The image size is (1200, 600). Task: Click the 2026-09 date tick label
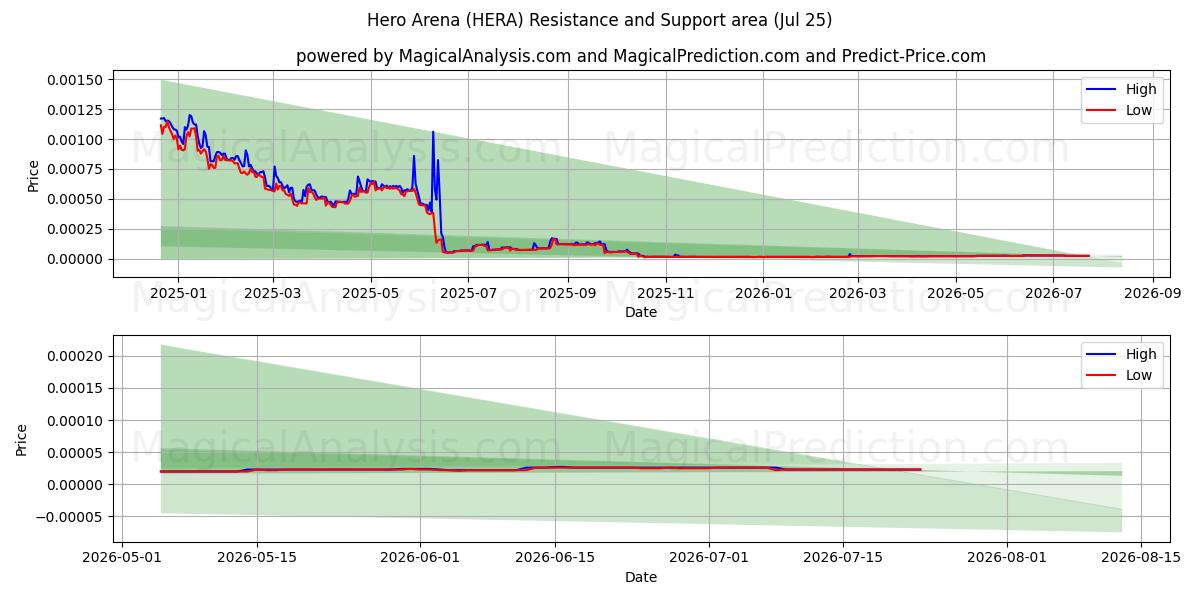click(1153, 294)
